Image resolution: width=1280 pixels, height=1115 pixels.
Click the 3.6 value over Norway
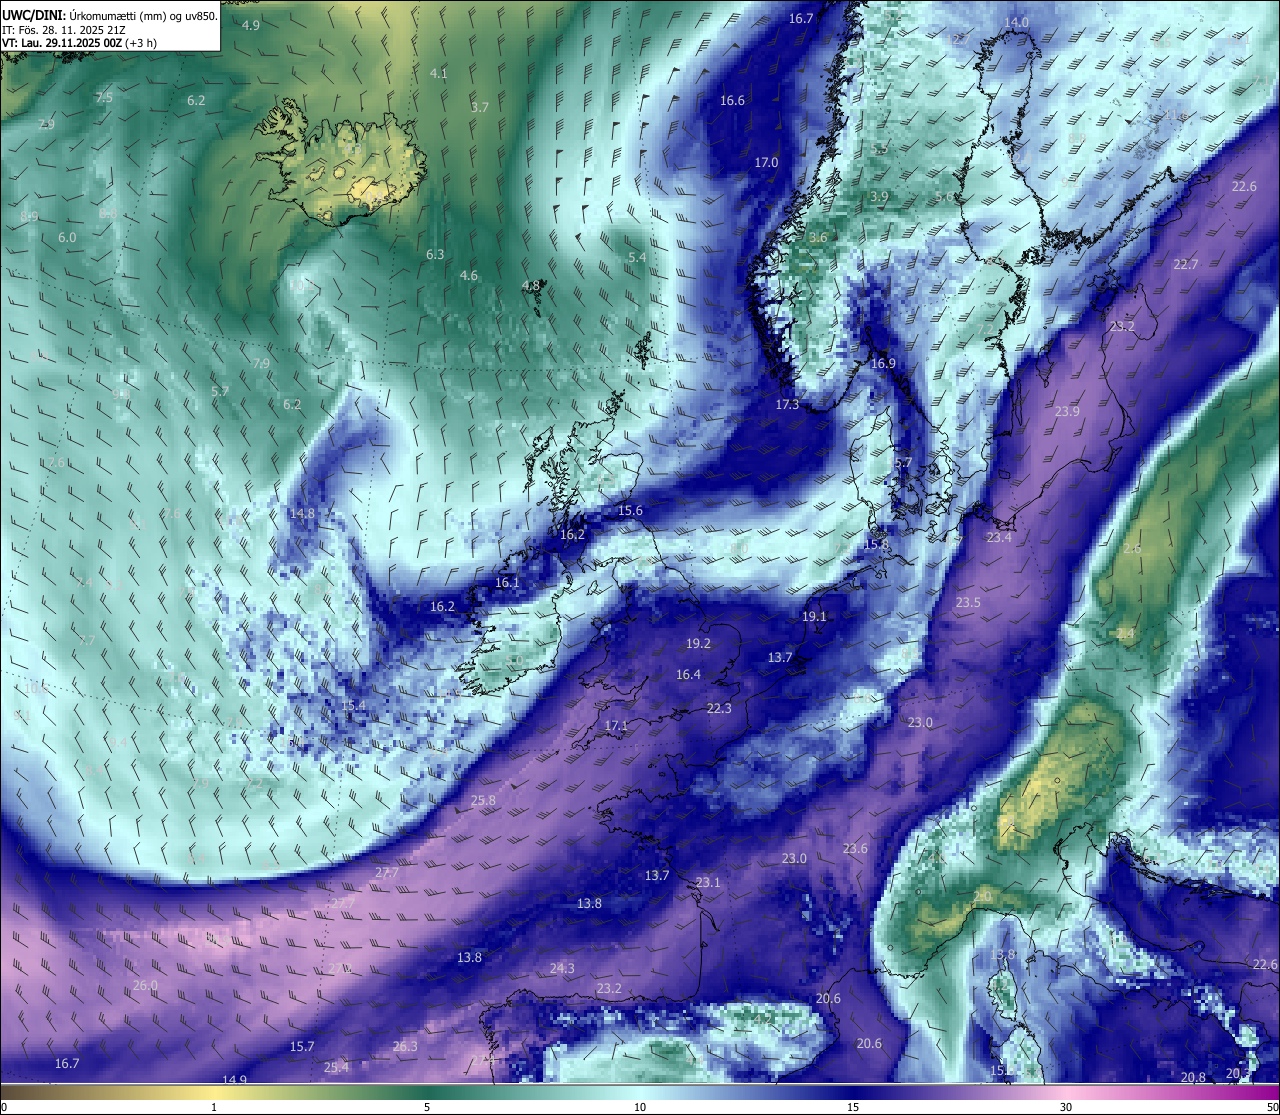coord(818,237)
